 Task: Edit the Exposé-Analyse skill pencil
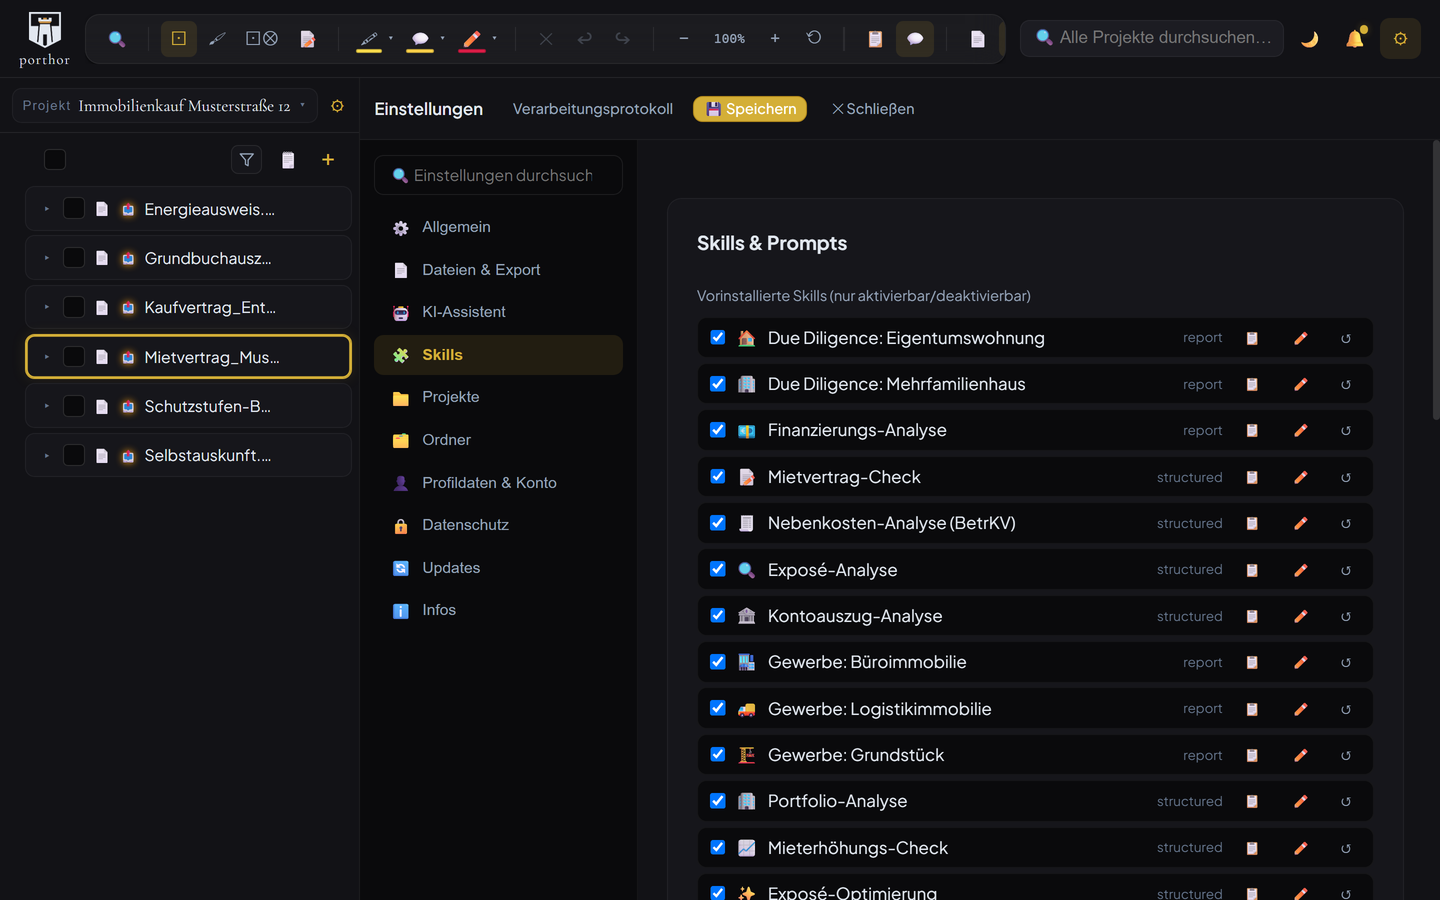1300,570
